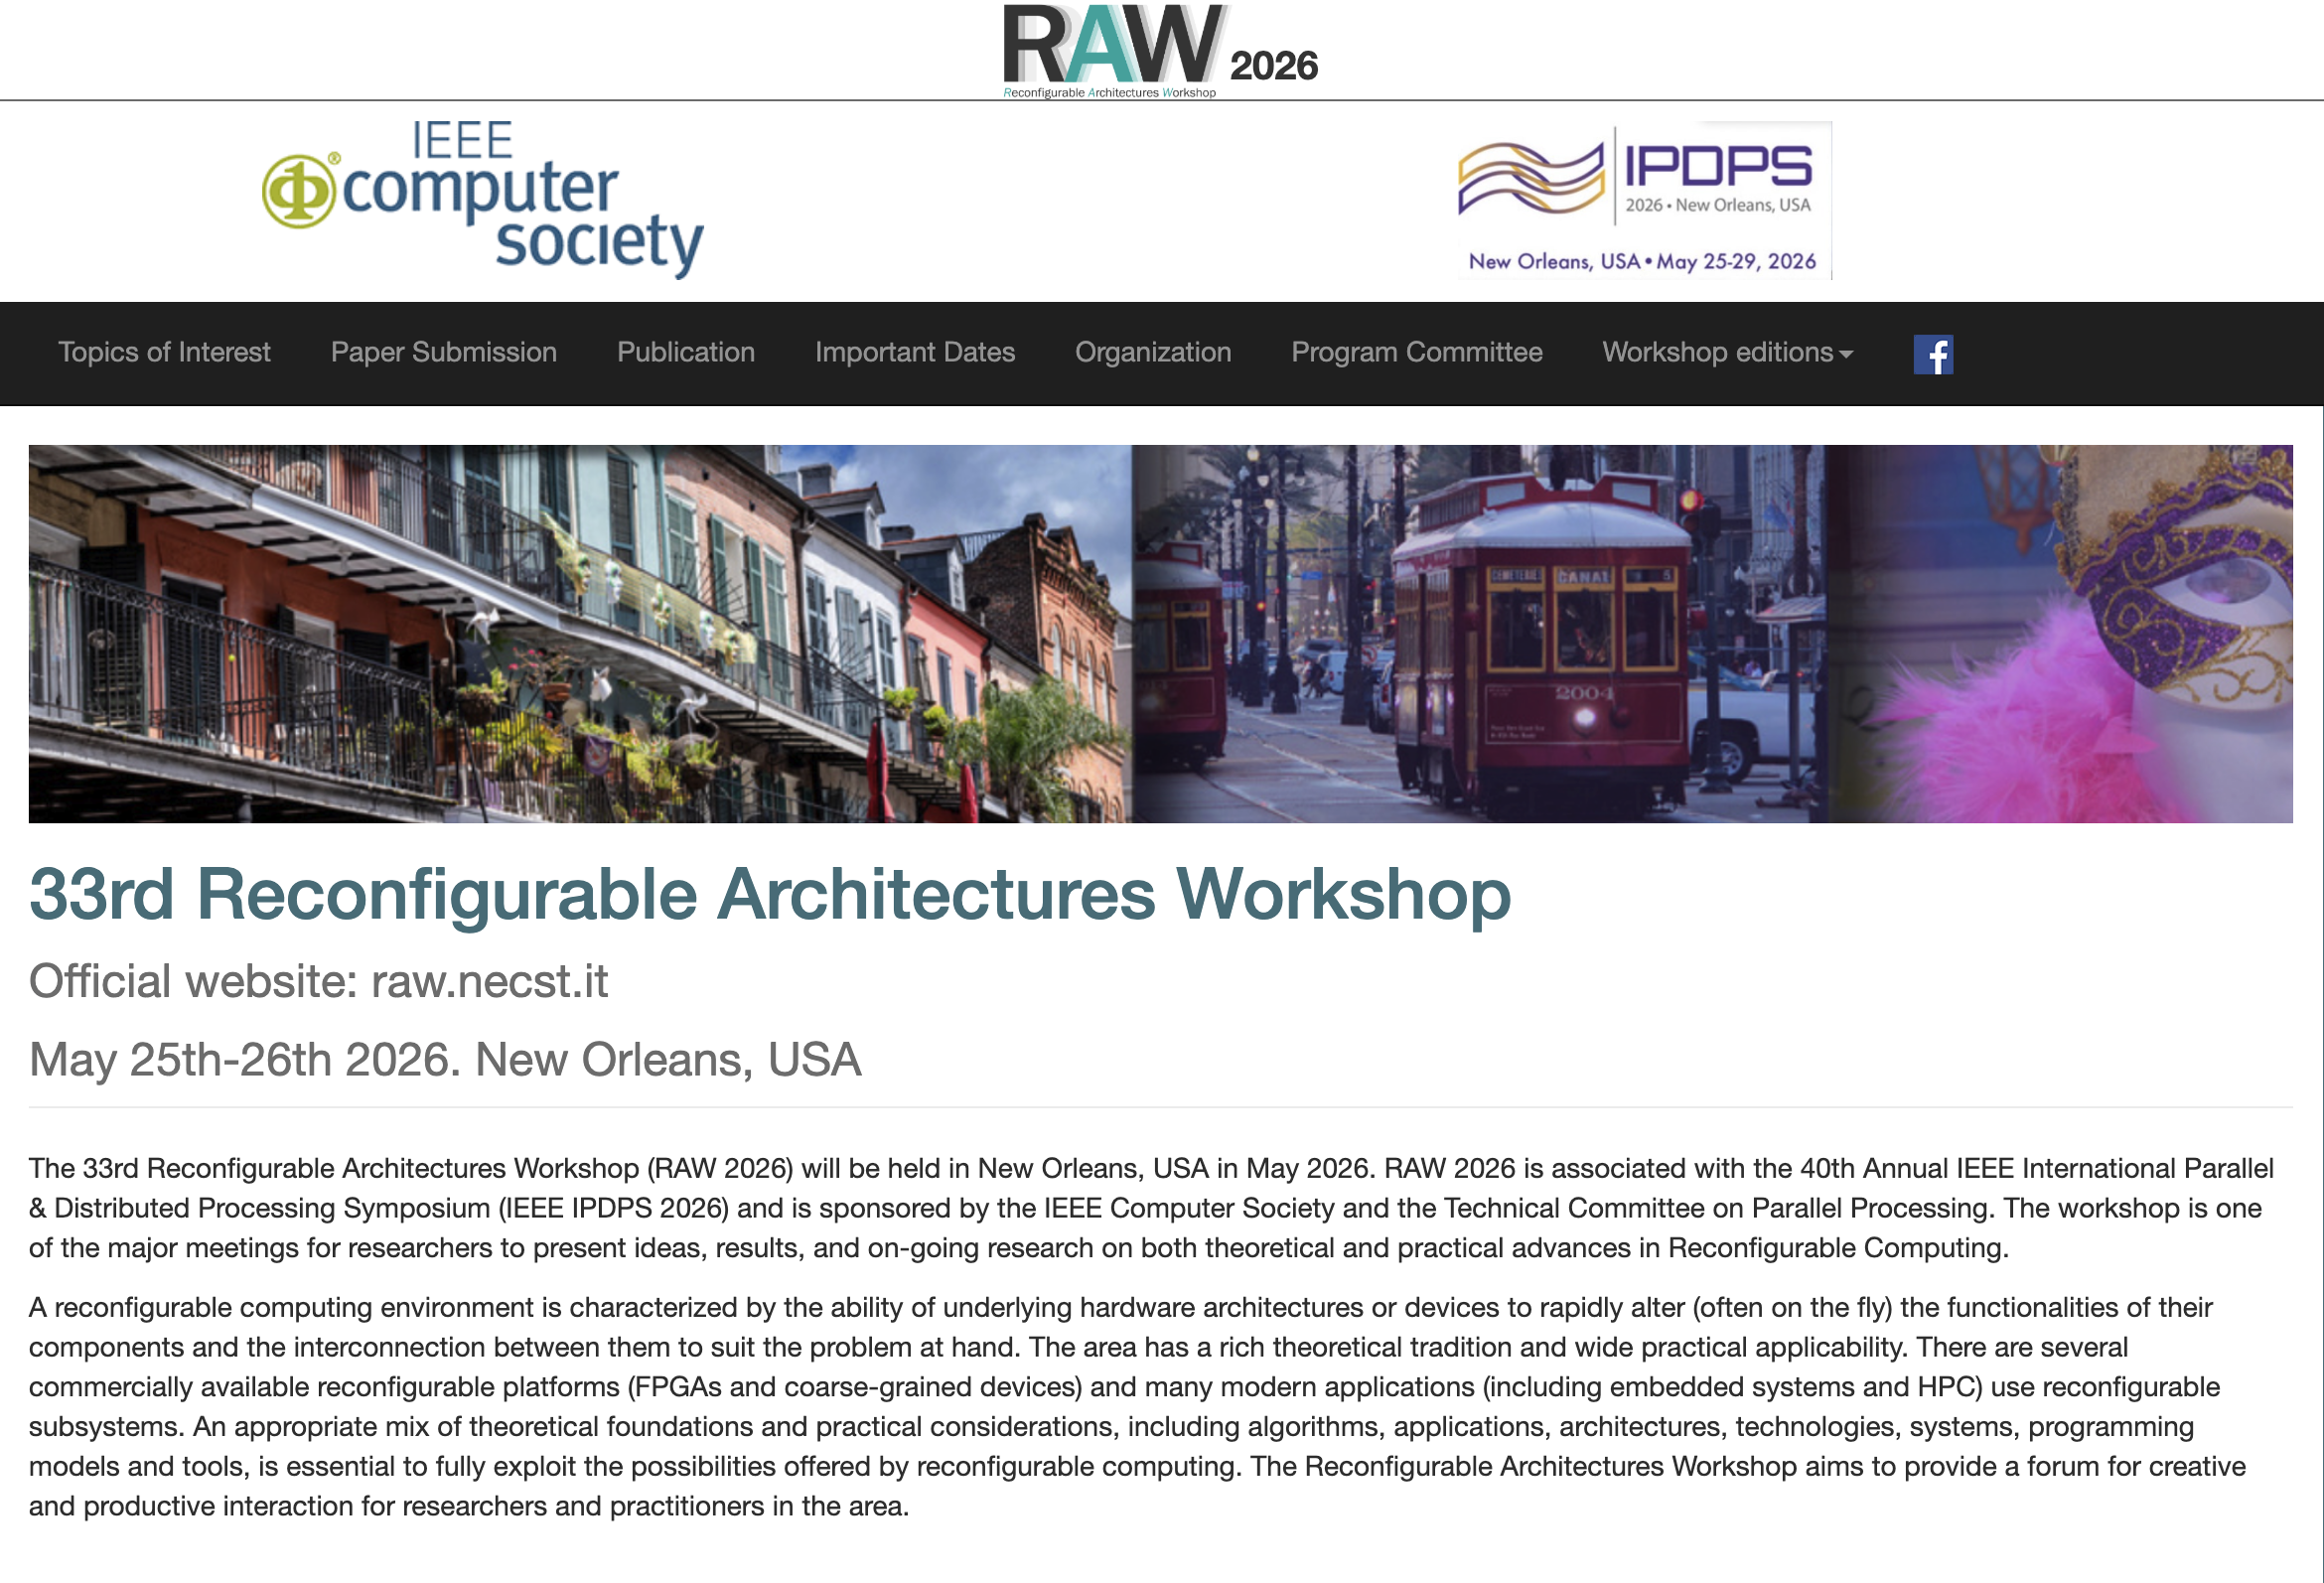
Task: Open the Facebook page via the Facebook icon
Action: point(1937,354)
